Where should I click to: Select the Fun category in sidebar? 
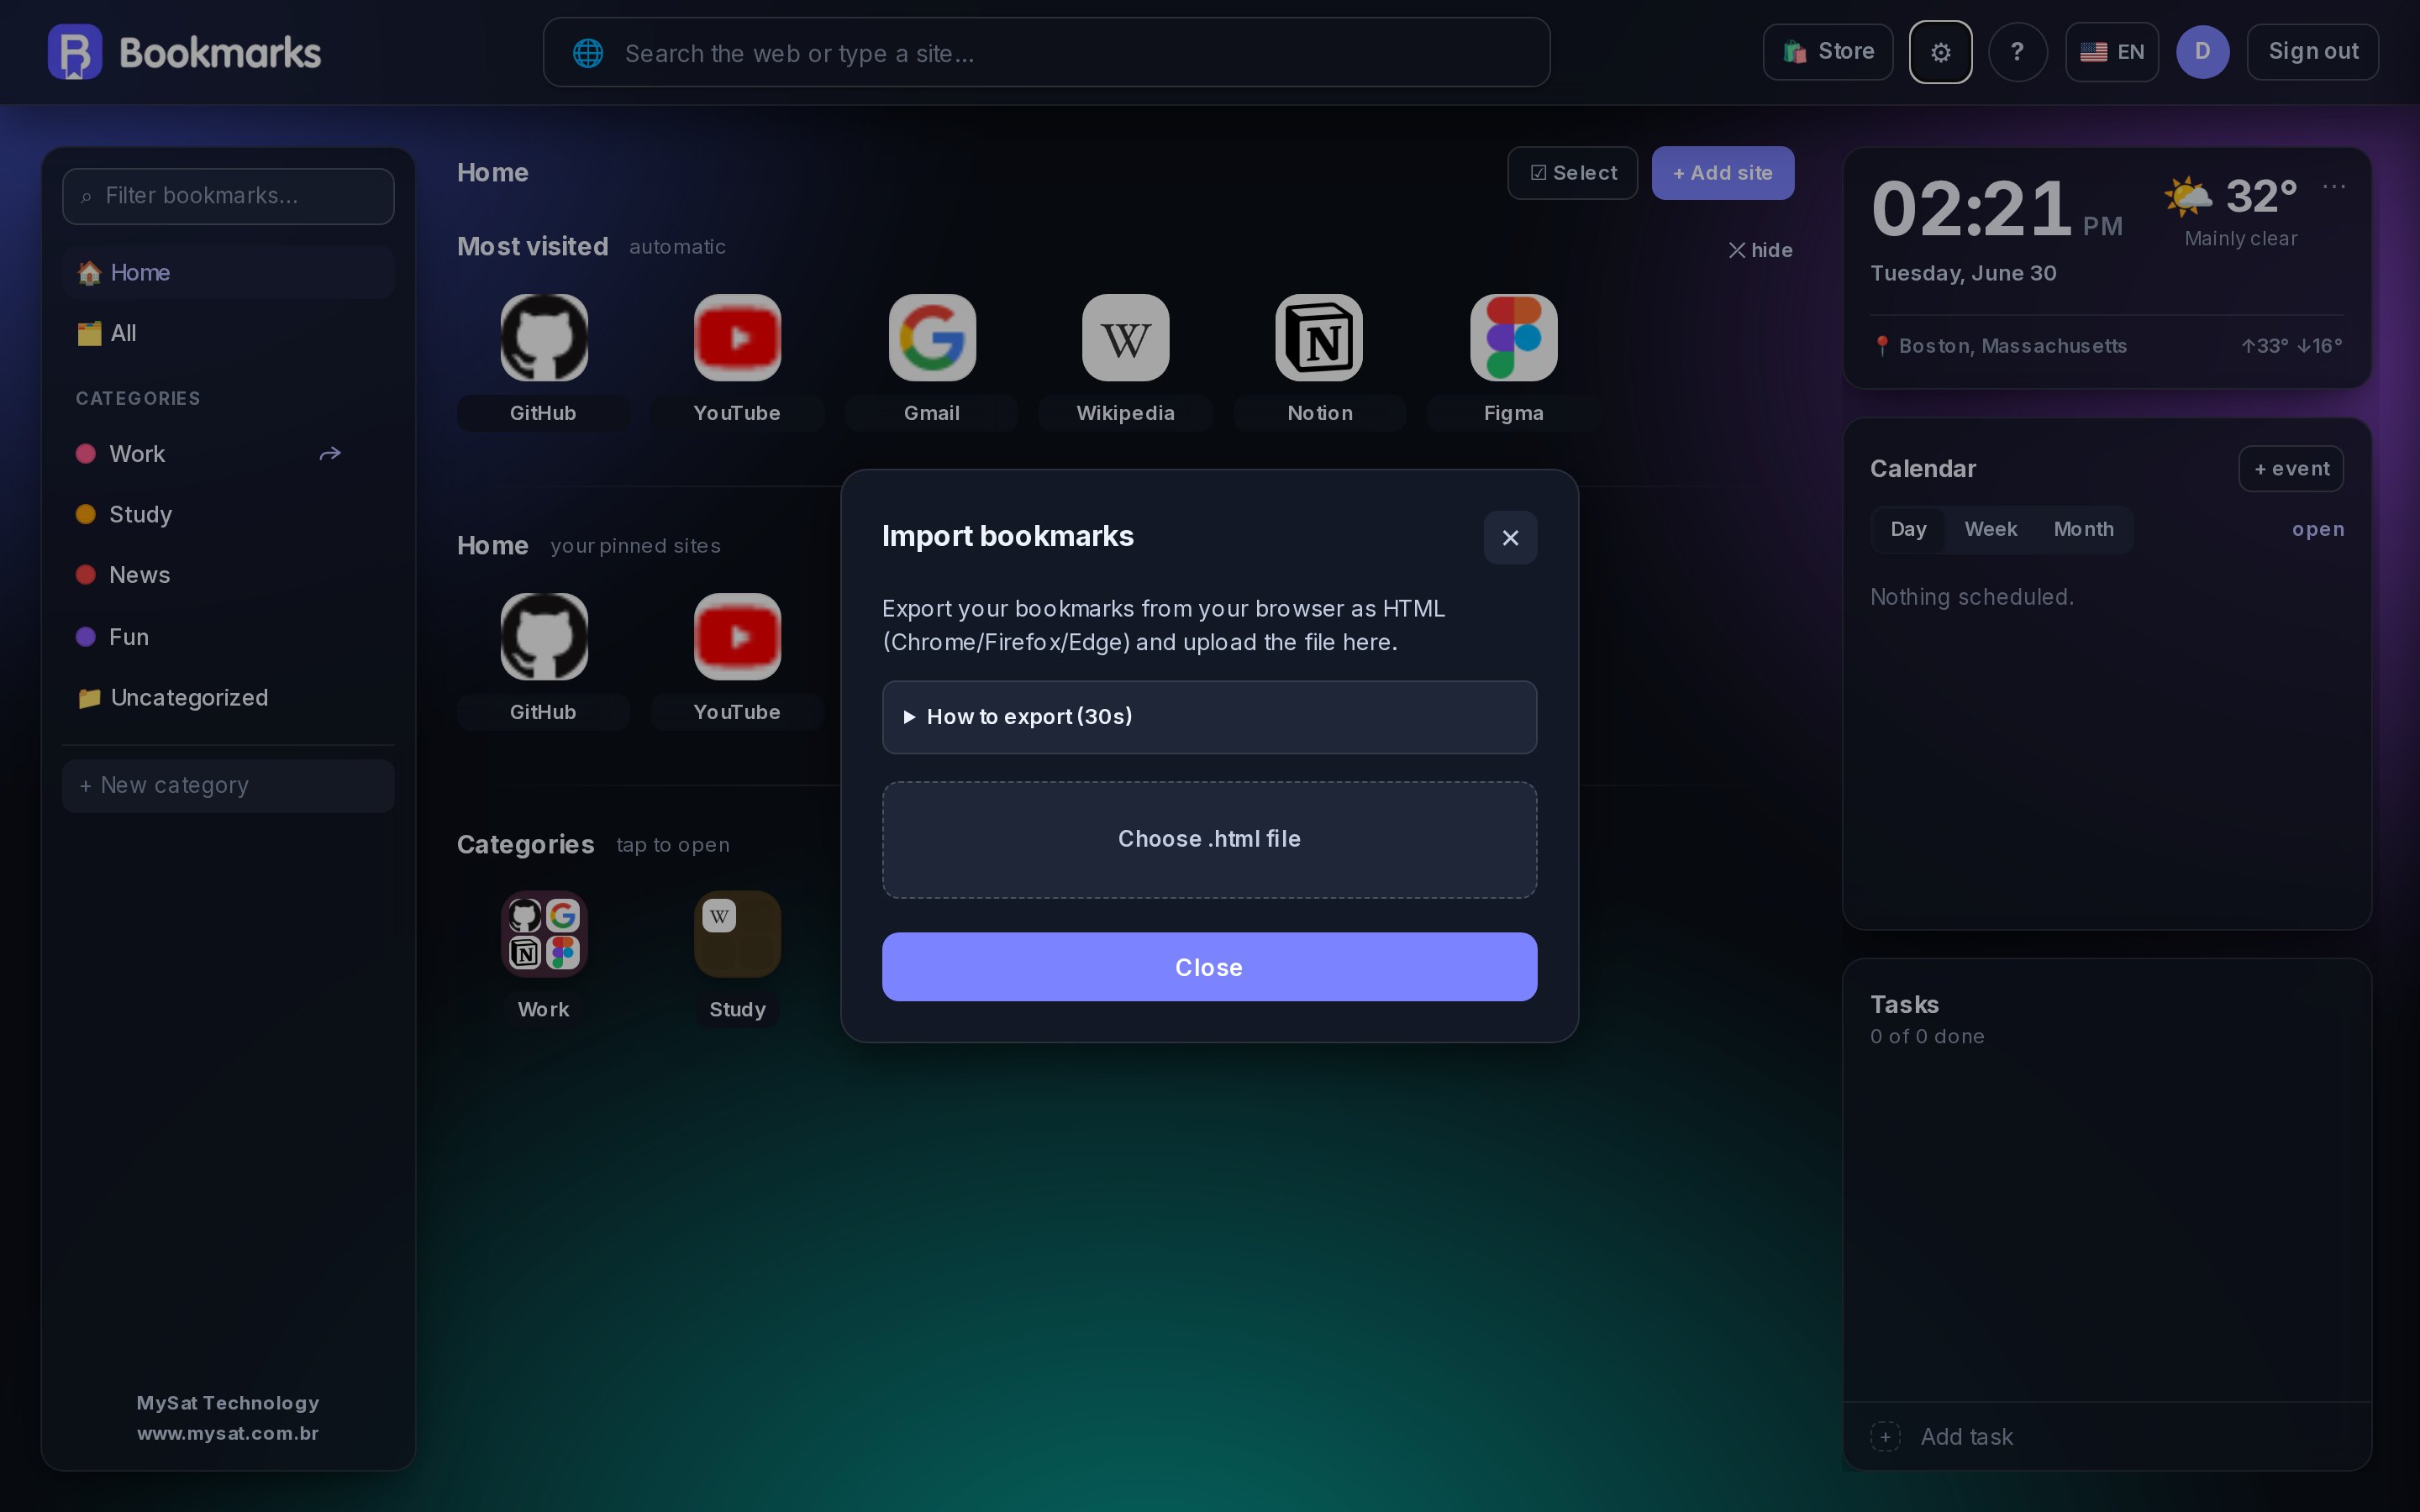[x=228, y=637]
